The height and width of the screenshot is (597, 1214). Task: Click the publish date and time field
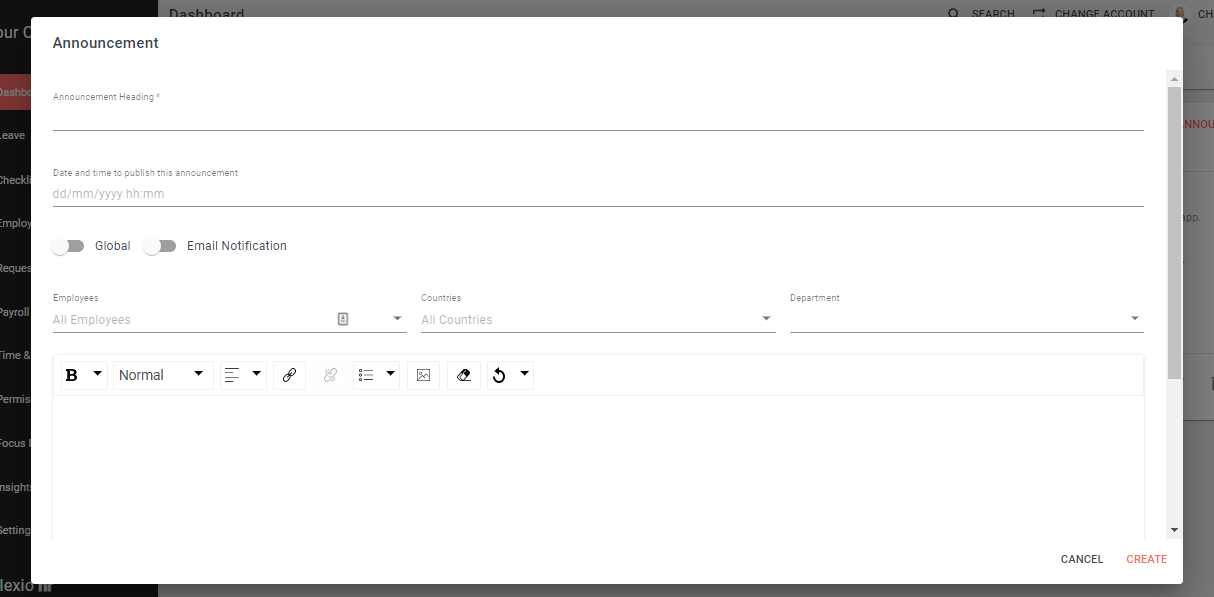pos(598,194)
